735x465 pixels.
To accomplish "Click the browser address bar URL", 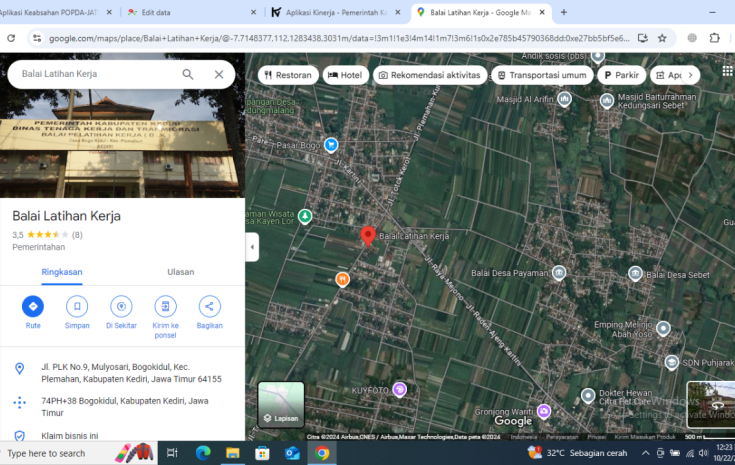I will [x=339, y=38].
